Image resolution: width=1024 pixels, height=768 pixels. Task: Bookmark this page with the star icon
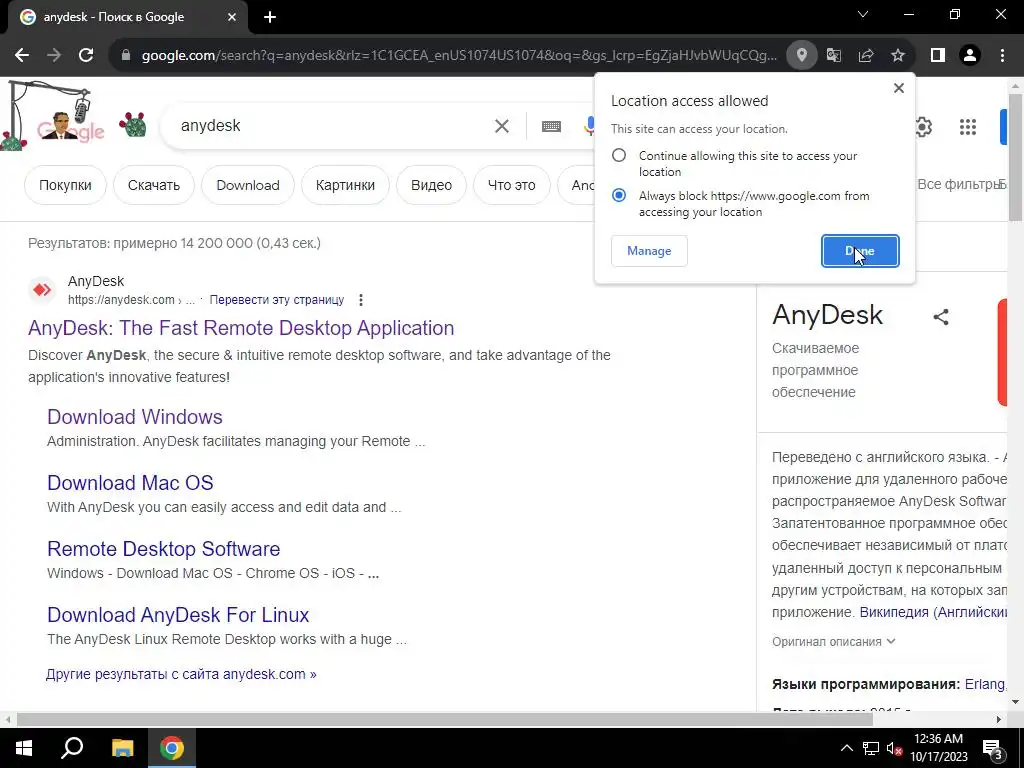tap(898, 56)
